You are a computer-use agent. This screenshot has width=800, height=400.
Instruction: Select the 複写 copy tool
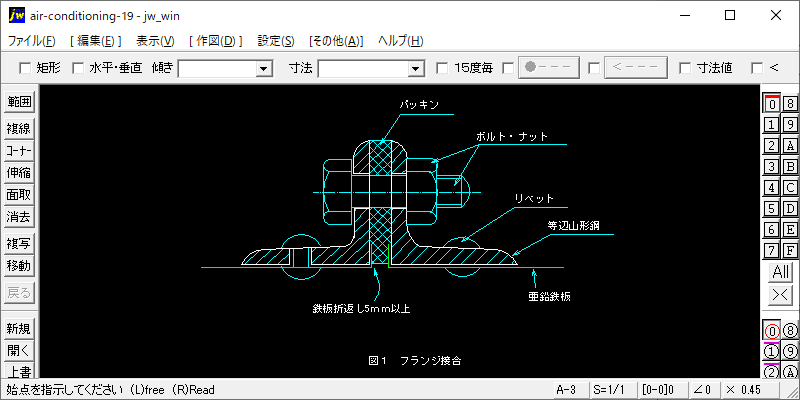coord(19,244)
